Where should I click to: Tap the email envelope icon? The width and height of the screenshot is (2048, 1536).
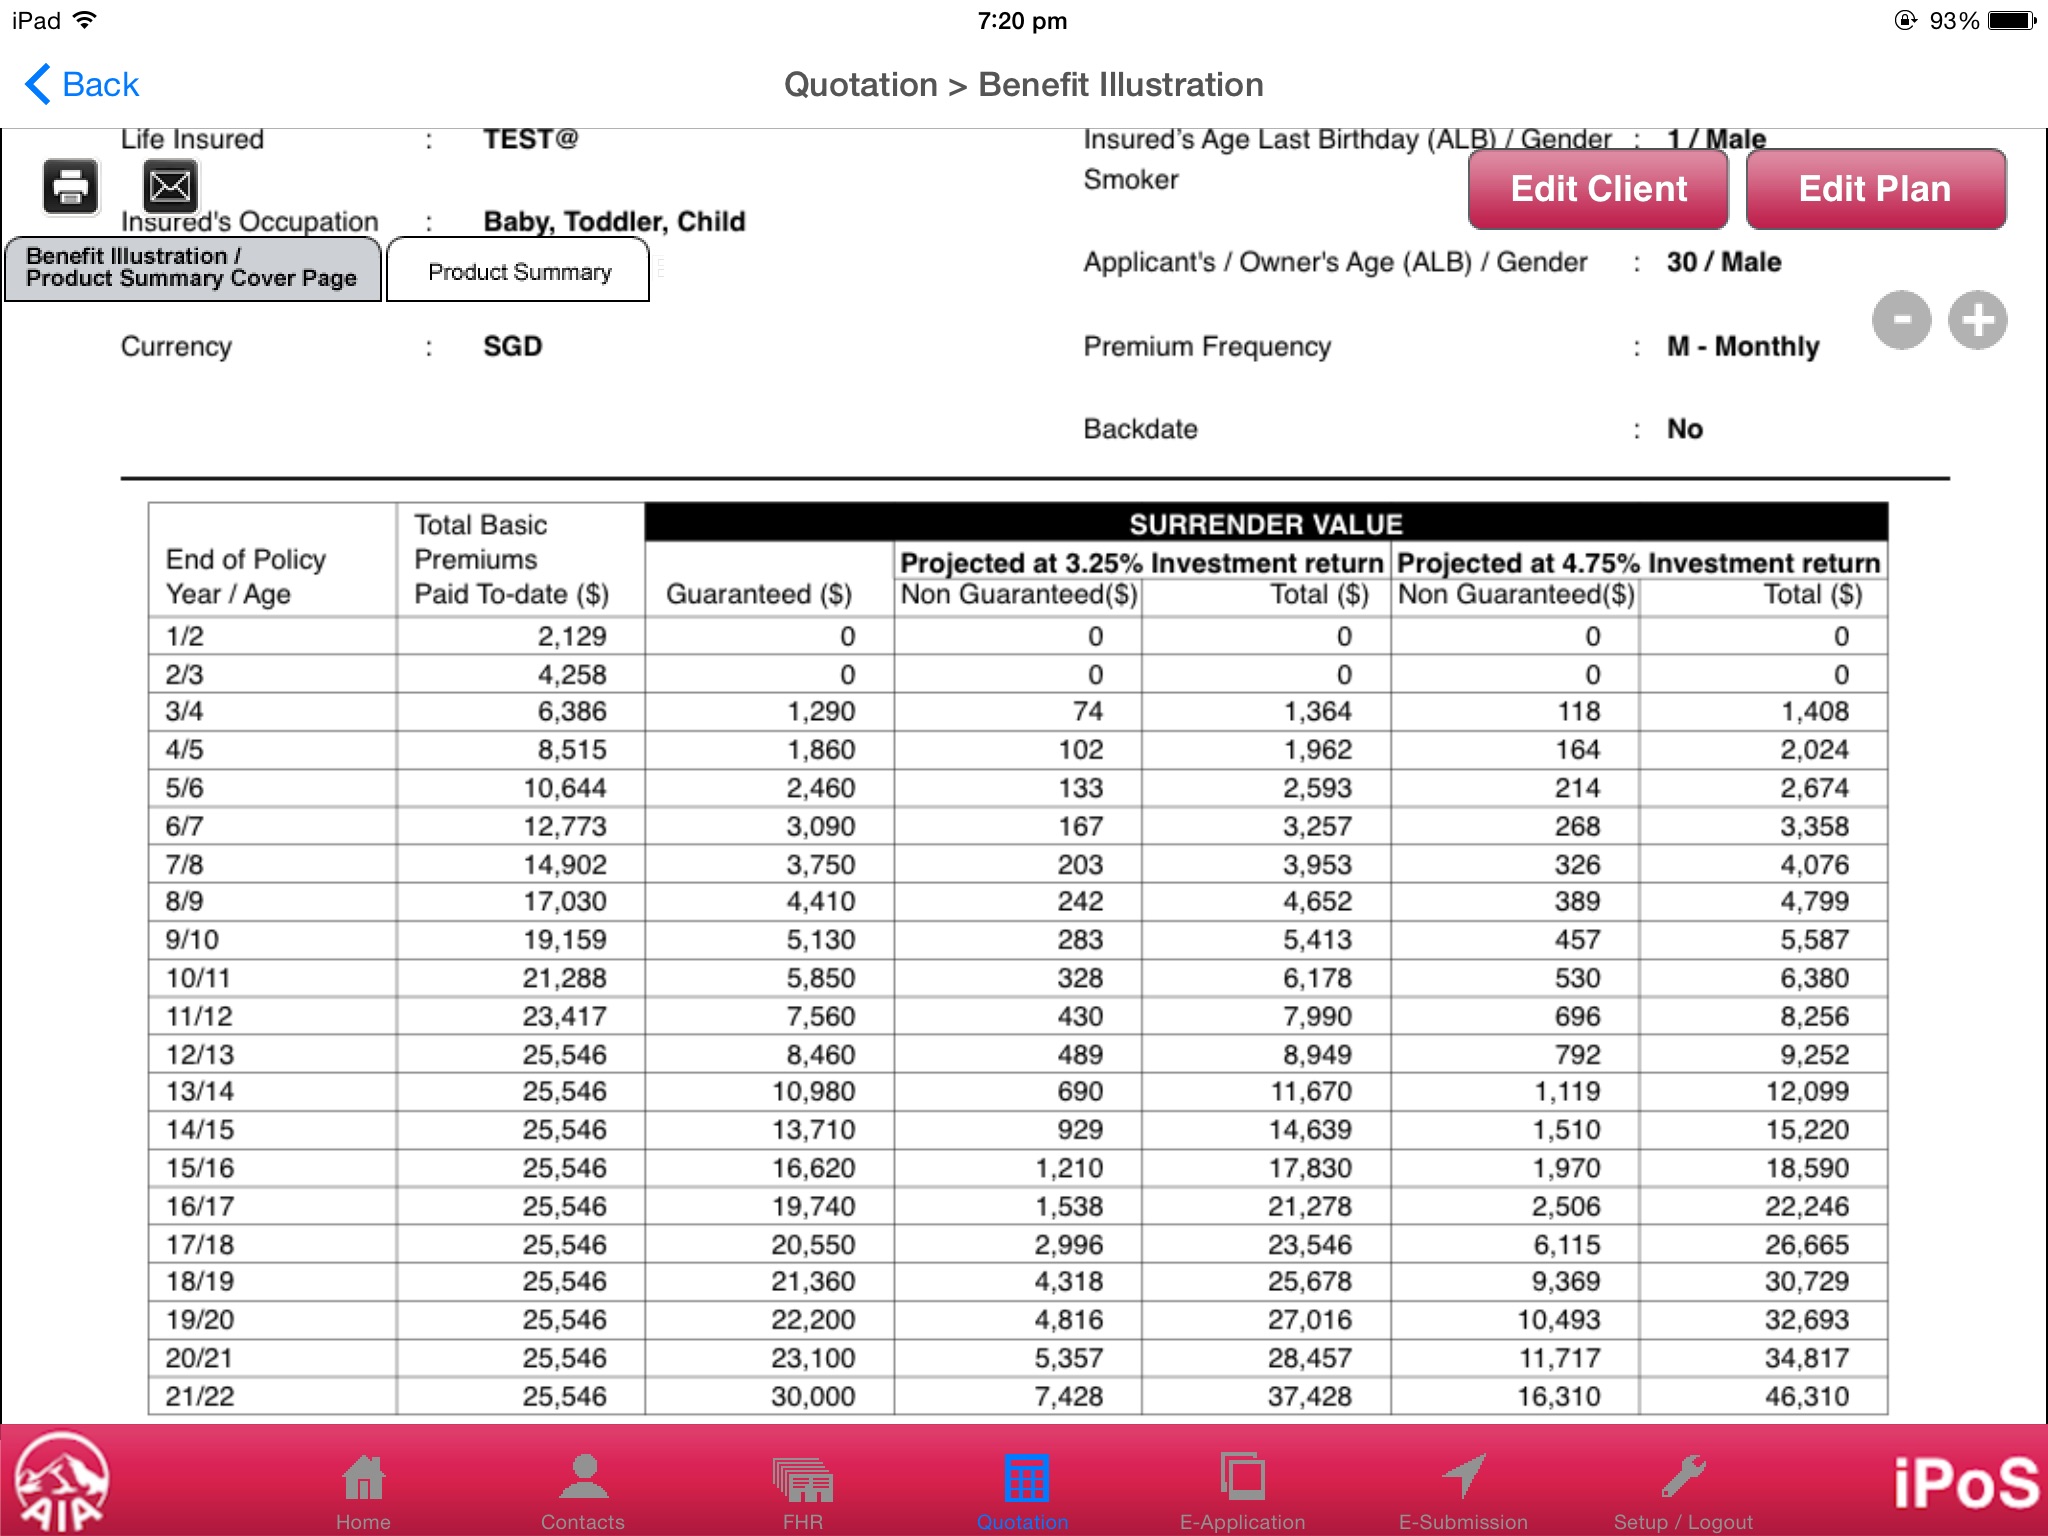(170, 186)
